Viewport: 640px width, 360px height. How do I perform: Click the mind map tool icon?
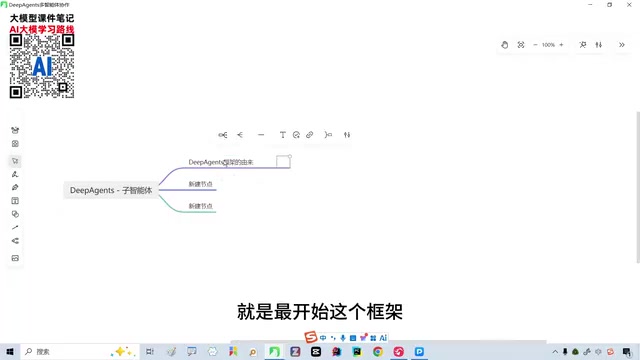(15, 241)
